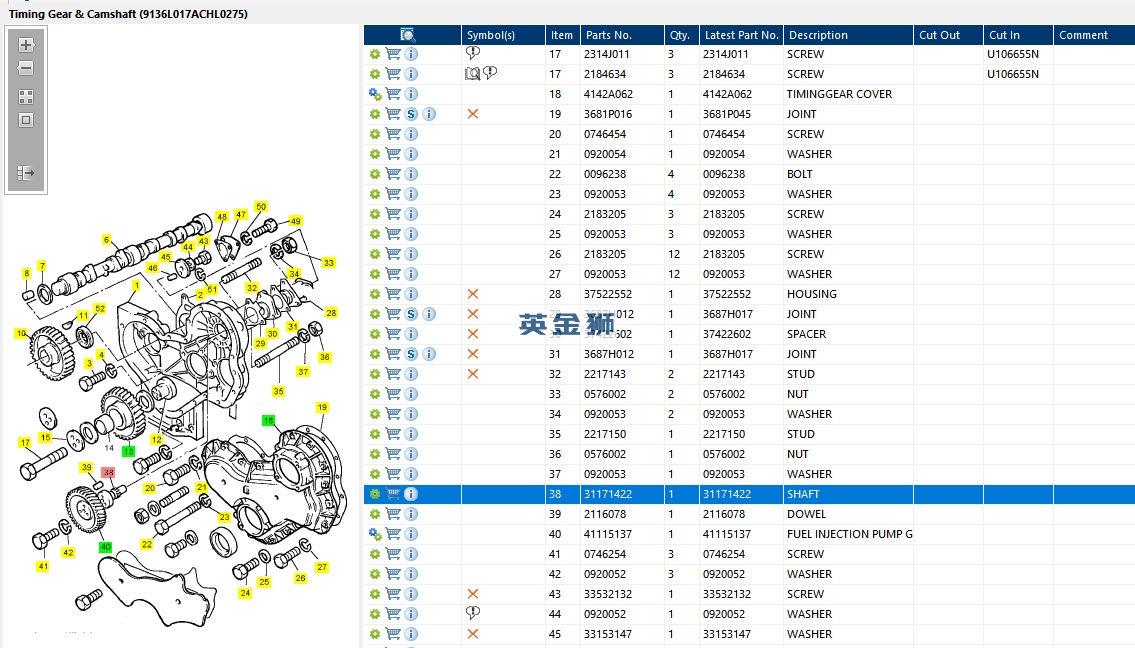The width and height of the screenshot is (1135, 648).
Task: Click the single-square fit view icon
Action: (x=26, y=120)
